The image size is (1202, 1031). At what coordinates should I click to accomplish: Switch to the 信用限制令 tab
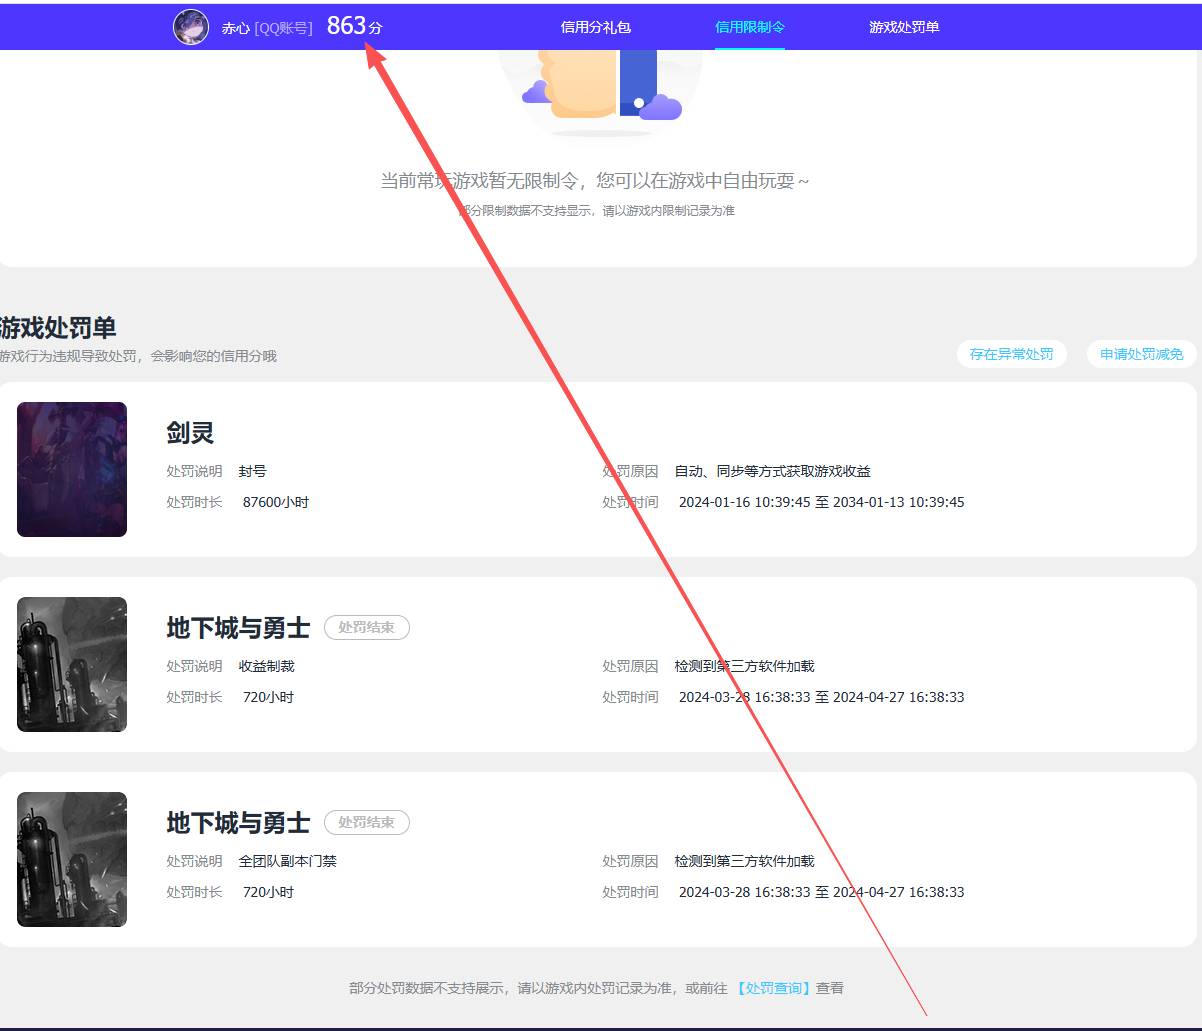(750, 27)
